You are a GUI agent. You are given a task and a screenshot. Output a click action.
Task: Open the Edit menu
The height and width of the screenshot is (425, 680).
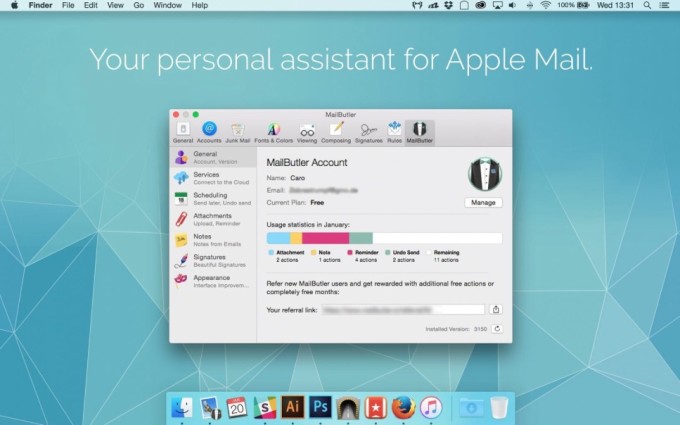(91, 5)
